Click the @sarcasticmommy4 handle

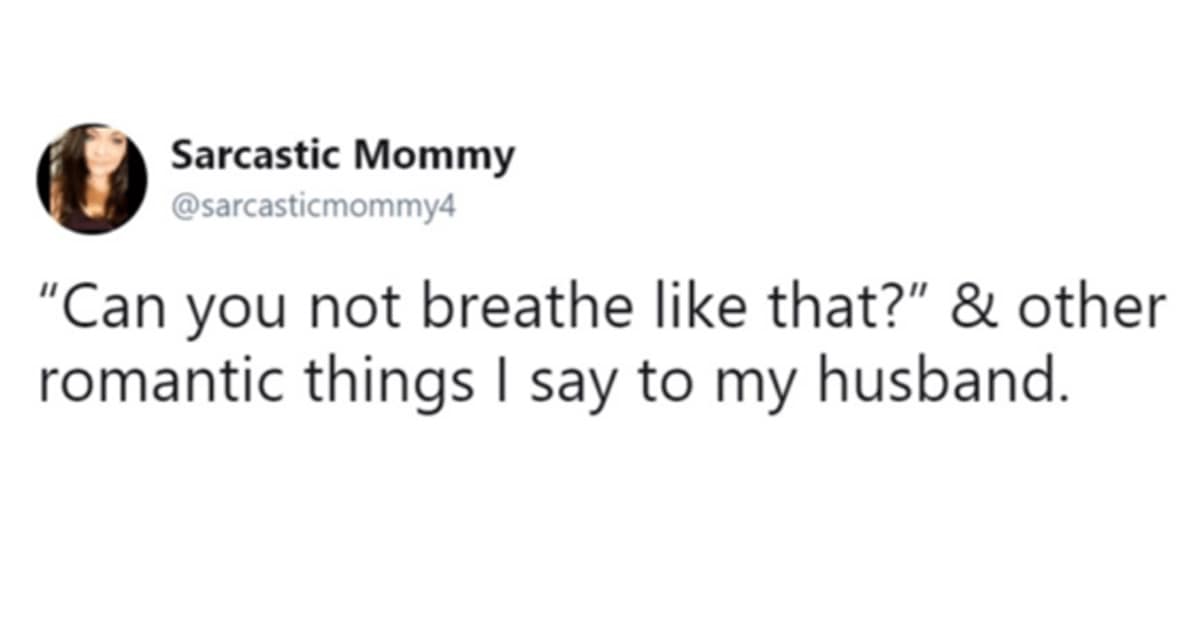pyautogui.click(x=313, y=208)
